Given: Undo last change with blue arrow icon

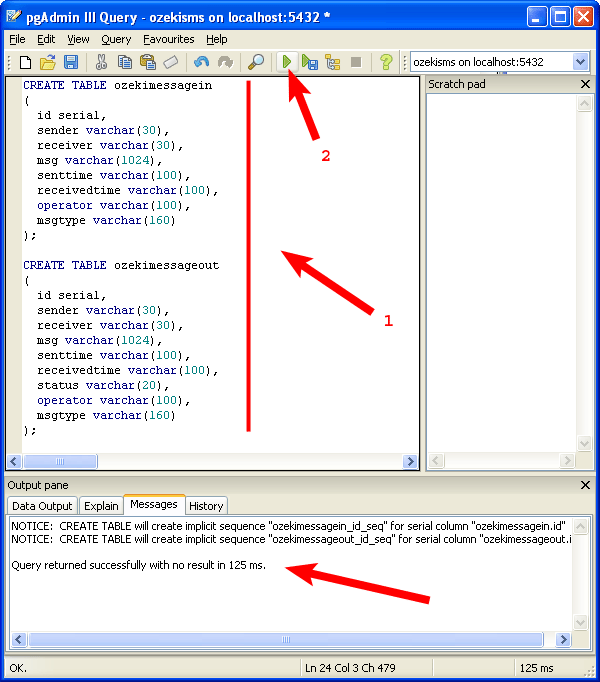Looking at the screenshot, I should click(201, 63).
